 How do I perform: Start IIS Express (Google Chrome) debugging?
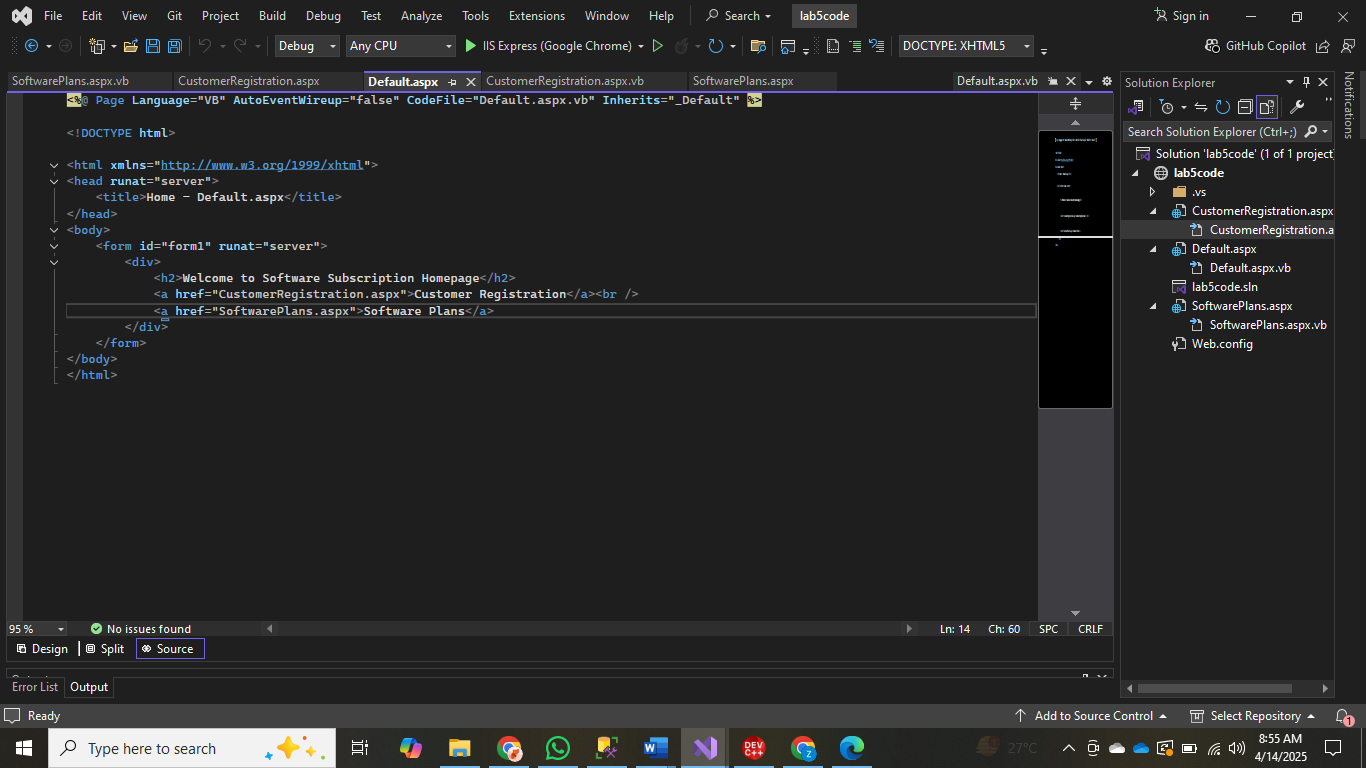pyautogui.click(x=548, y=46)
